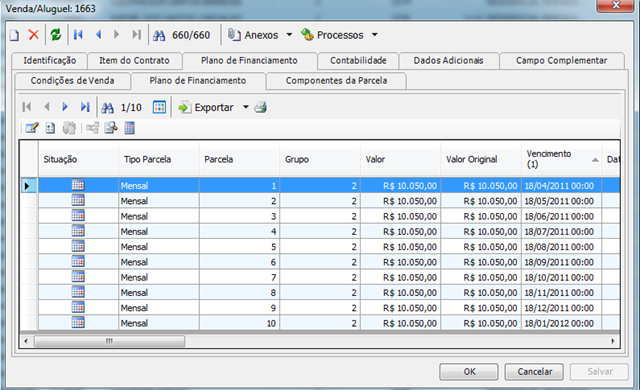Go to previous record in main toolbar
This screenshot has width=640, height=390.
(98, 35)
